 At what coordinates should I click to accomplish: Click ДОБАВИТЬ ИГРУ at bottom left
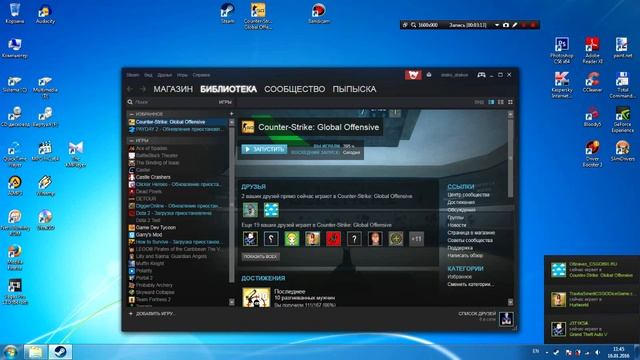click(x=152, y=313)
